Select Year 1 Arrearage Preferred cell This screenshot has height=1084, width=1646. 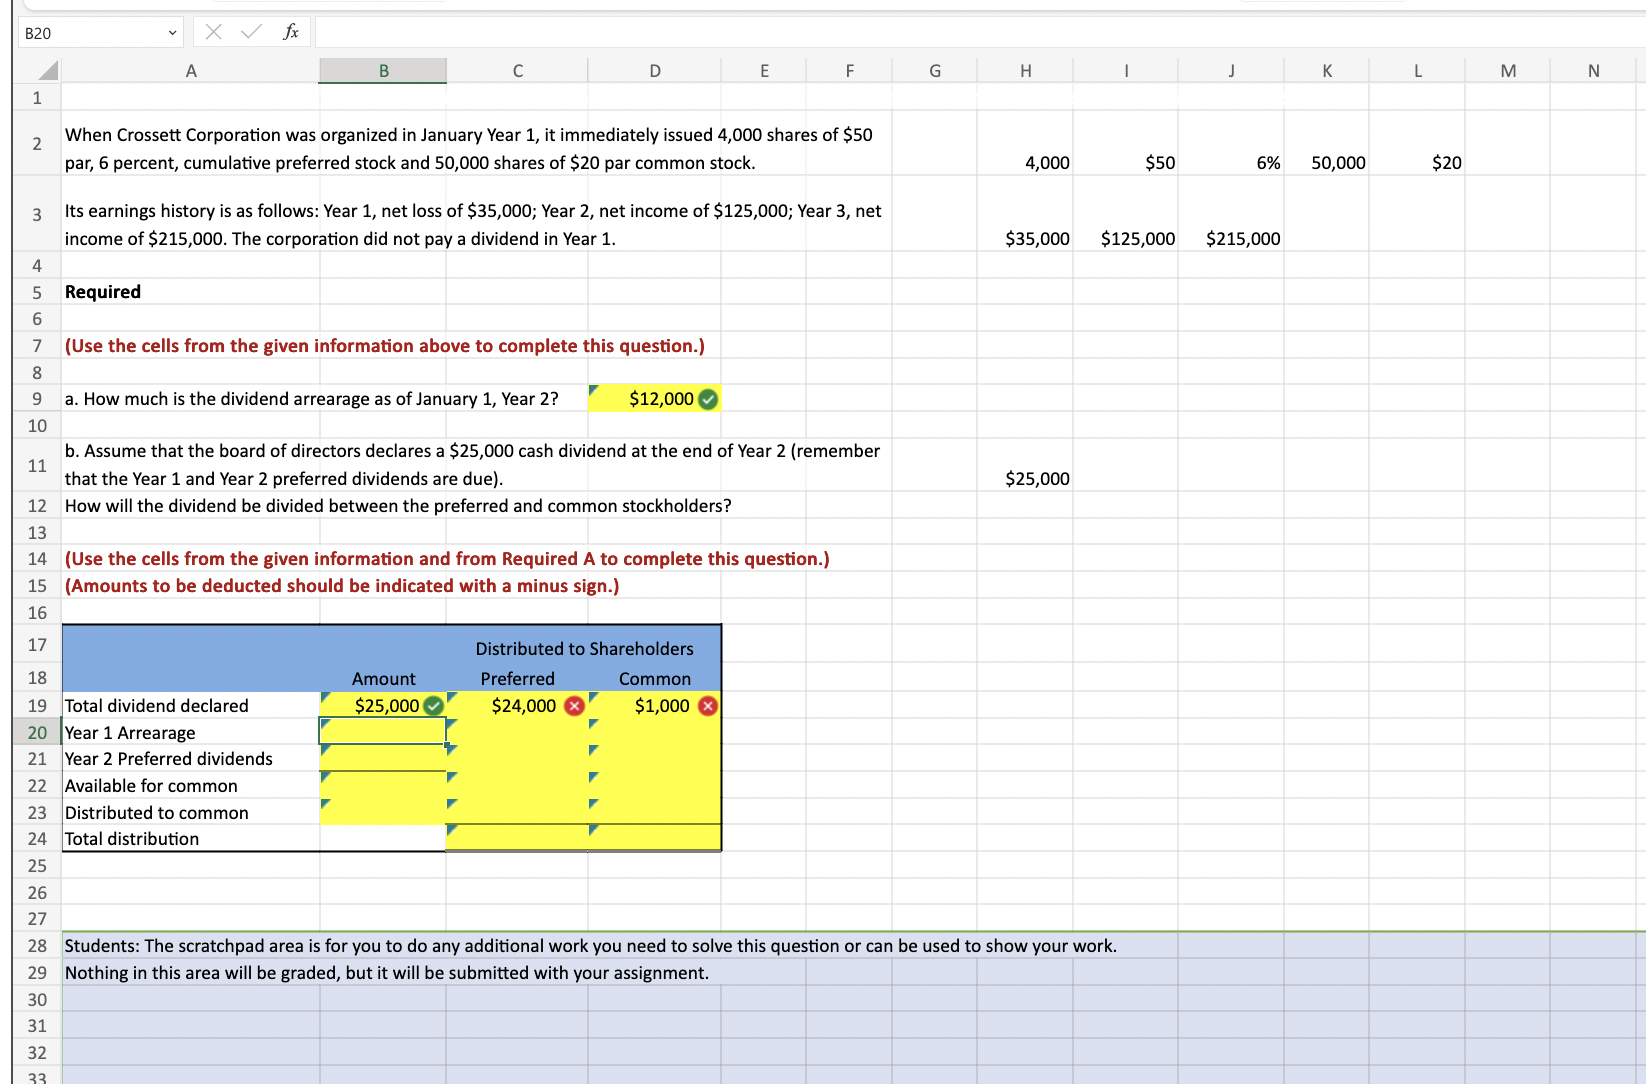pyautogui.click(x=517, y=732)
